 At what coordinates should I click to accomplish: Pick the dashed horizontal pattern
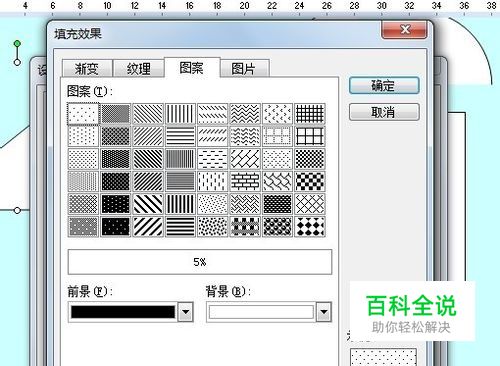pyautogui.click(x=213, y=159)
